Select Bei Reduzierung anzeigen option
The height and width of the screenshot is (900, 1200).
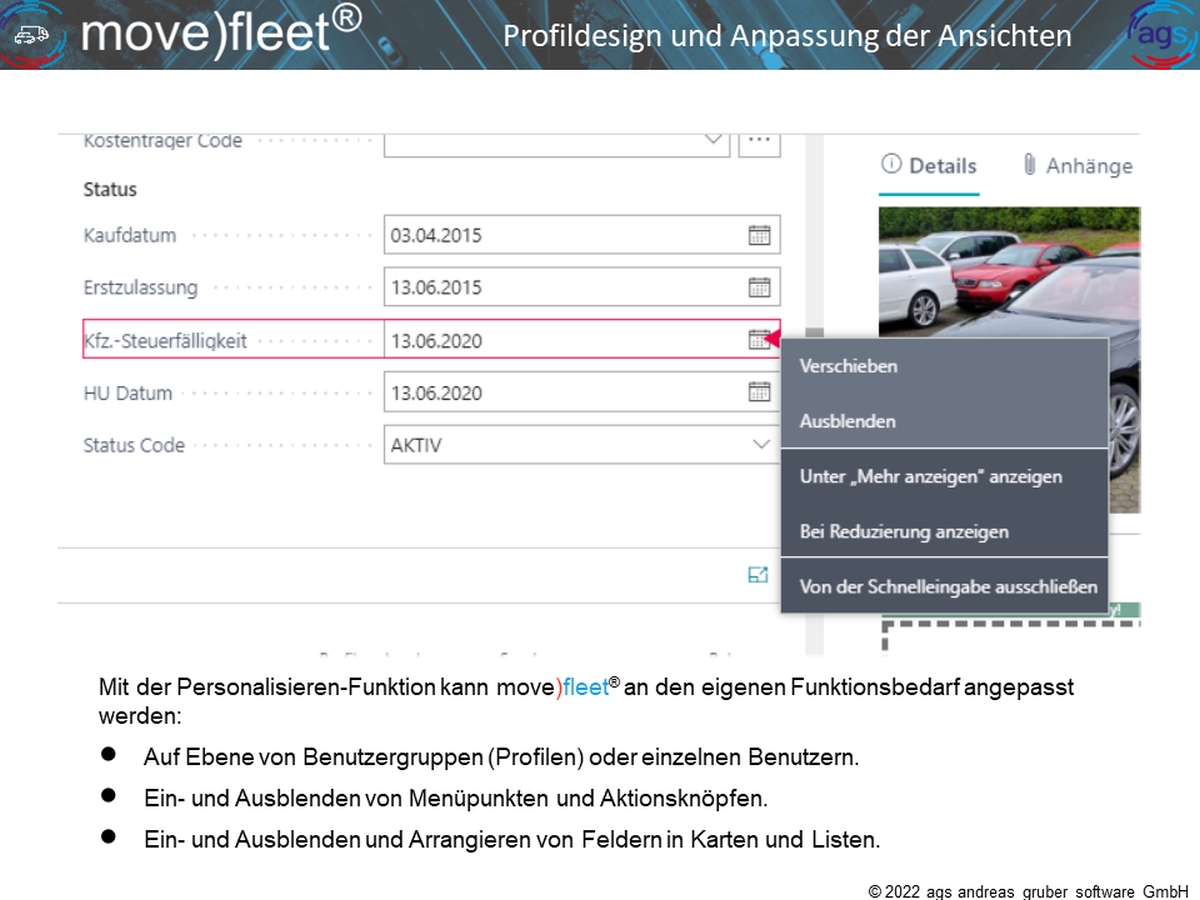944,532
